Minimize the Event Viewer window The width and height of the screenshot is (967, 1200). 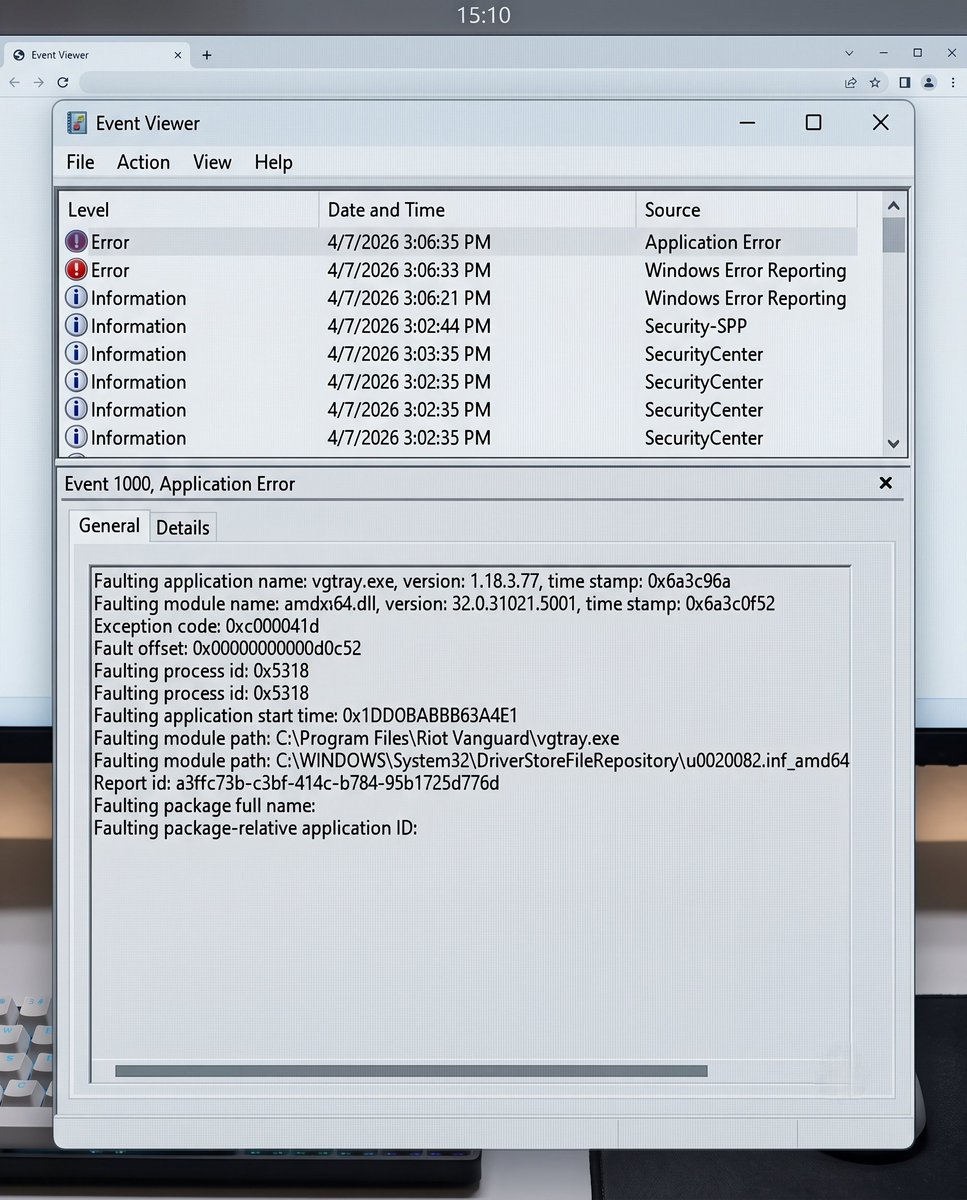tap(748, 122)
